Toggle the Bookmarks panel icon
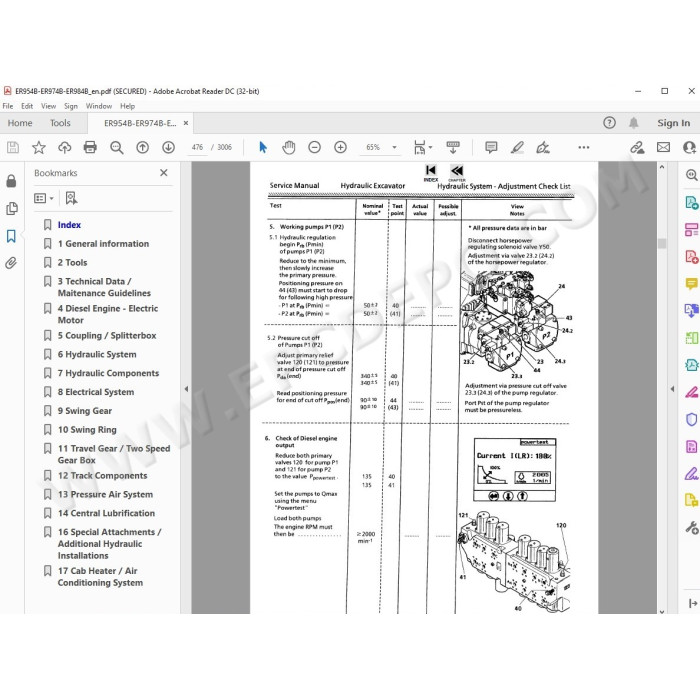This screenshot has height=700, width=700. point(11,236)
